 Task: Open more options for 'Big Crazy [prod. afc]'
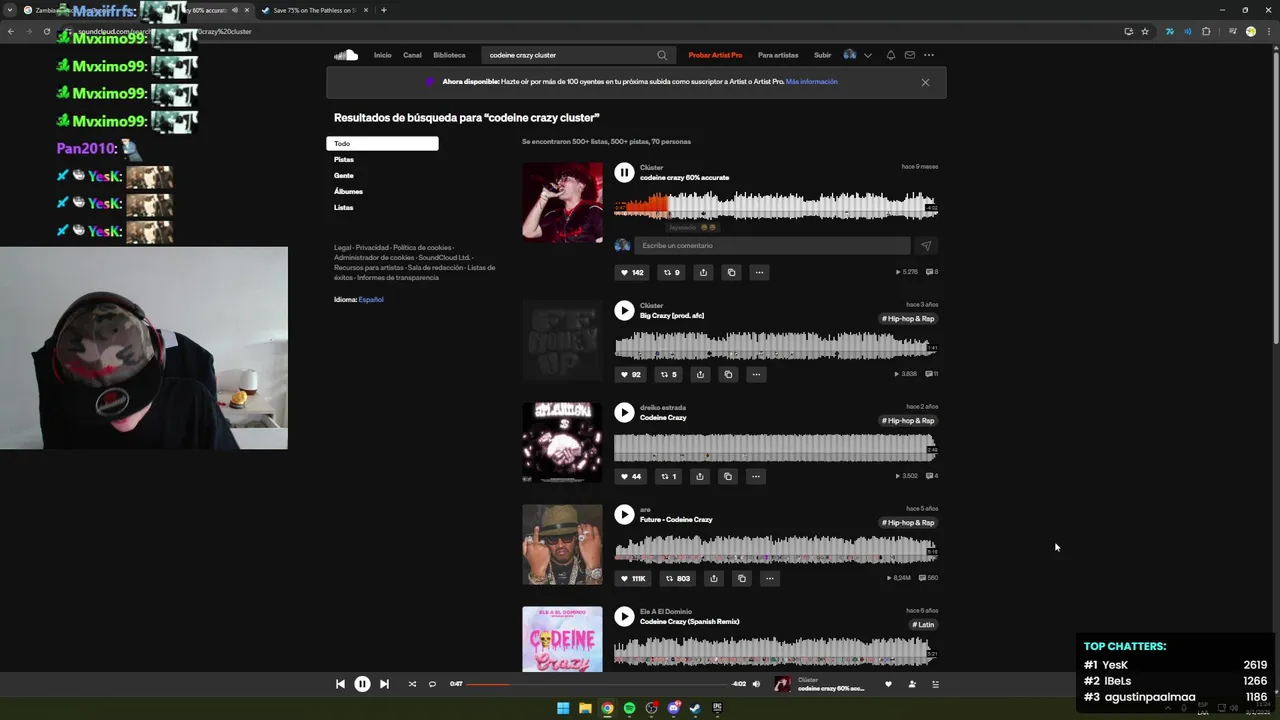click(x=756, y=374)
